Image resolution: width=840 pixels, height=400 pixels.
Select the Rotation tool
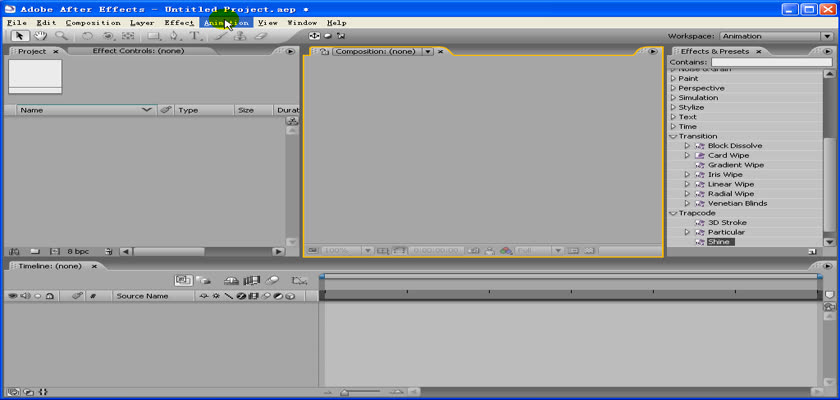pyautogui.click(x=87, y=36)
